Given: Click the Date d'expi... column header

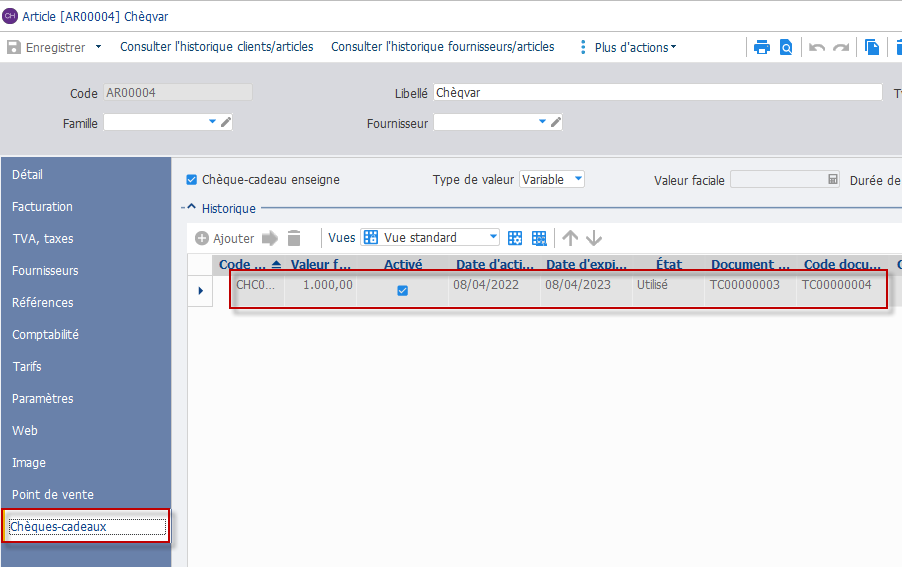Looking at the screenshot, I should [587, 265].
